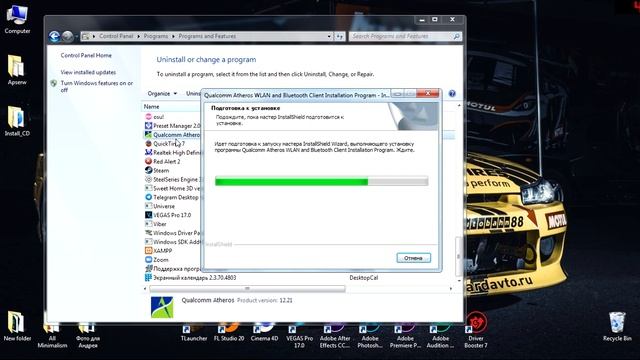Launch the Adobe After Effects shortcut

335,336
